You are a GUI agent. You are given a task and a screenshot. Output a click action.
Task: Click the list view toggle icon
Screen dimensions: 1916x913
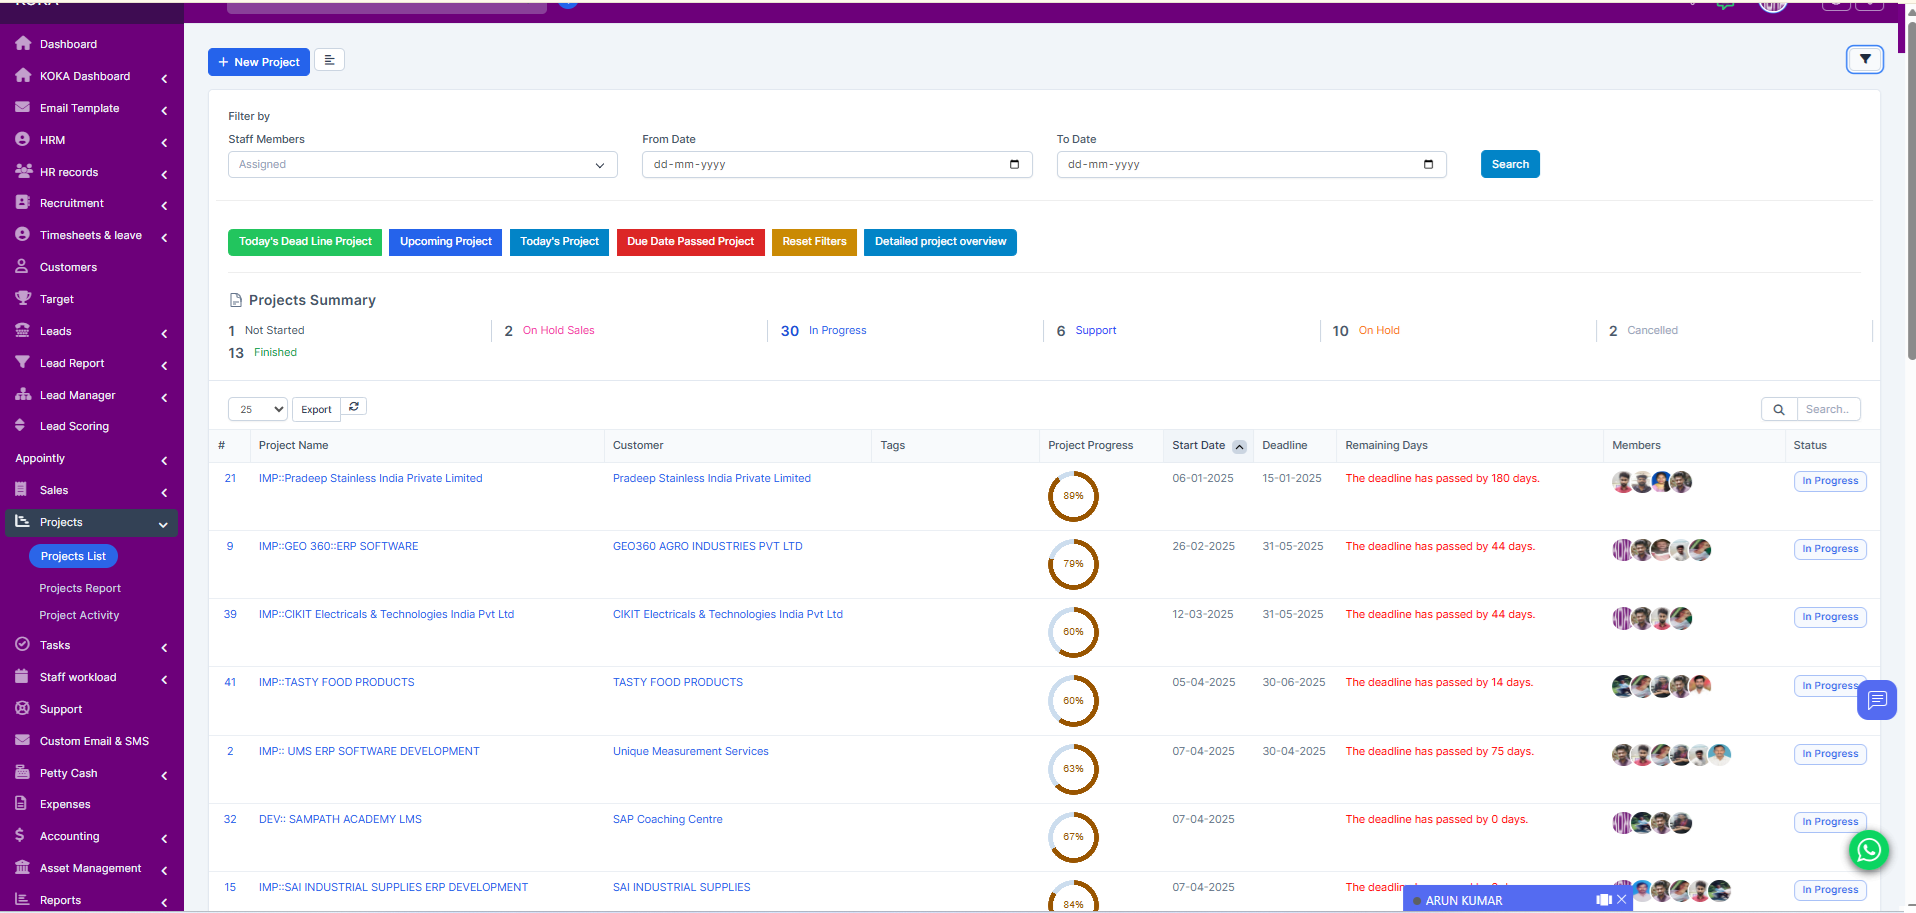pyautogui.click(x=329, y=61)
